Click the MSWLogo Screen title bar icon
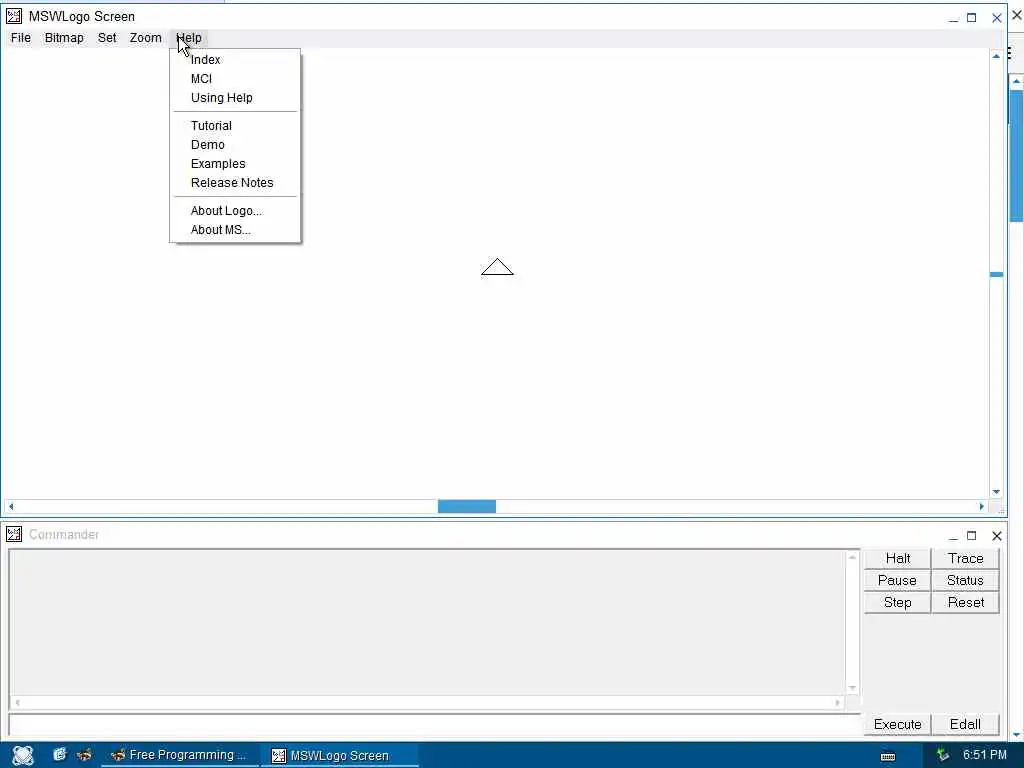The image size is (1024, 768). [x=14, y=16]
